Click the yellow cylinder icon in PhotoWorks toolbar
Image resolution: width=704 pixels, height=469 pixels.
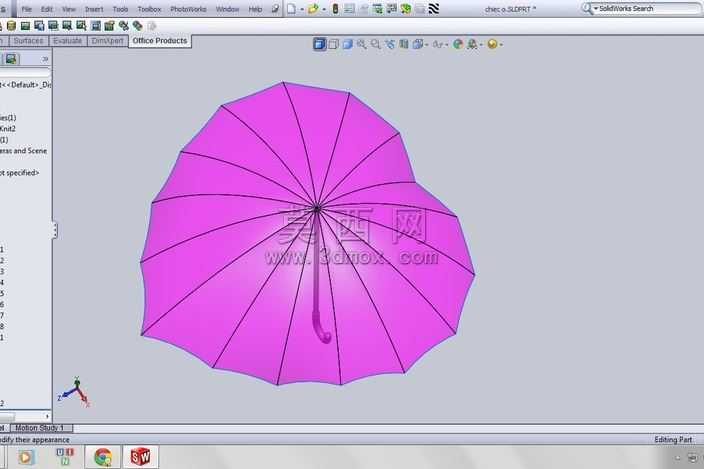pos(11,26)
